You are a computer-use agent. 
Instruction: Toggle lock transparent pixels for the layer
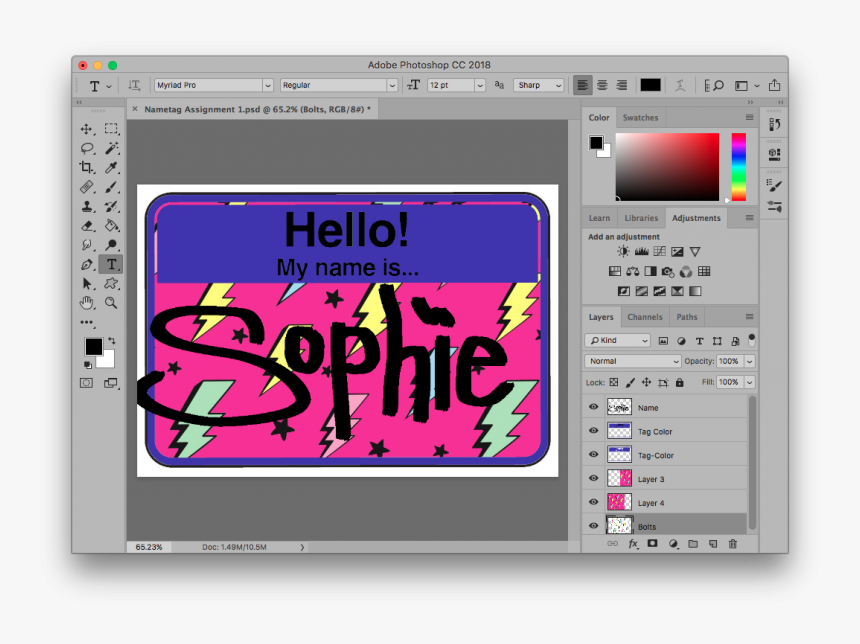tap(612, 381)
